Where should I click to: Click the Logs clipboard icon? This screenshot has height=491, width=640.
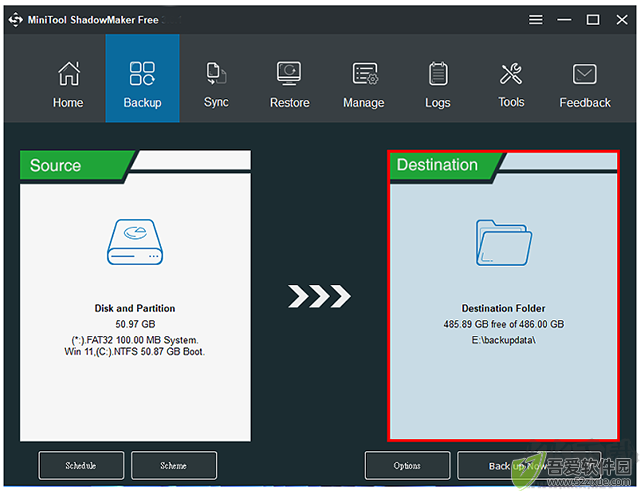coord(438,73)
